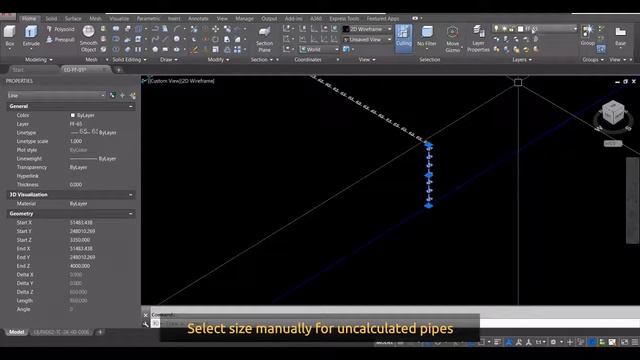Screen dimensions: 640x360
Task: Open the No Filter selection option
Action: (x=427, y=36)
